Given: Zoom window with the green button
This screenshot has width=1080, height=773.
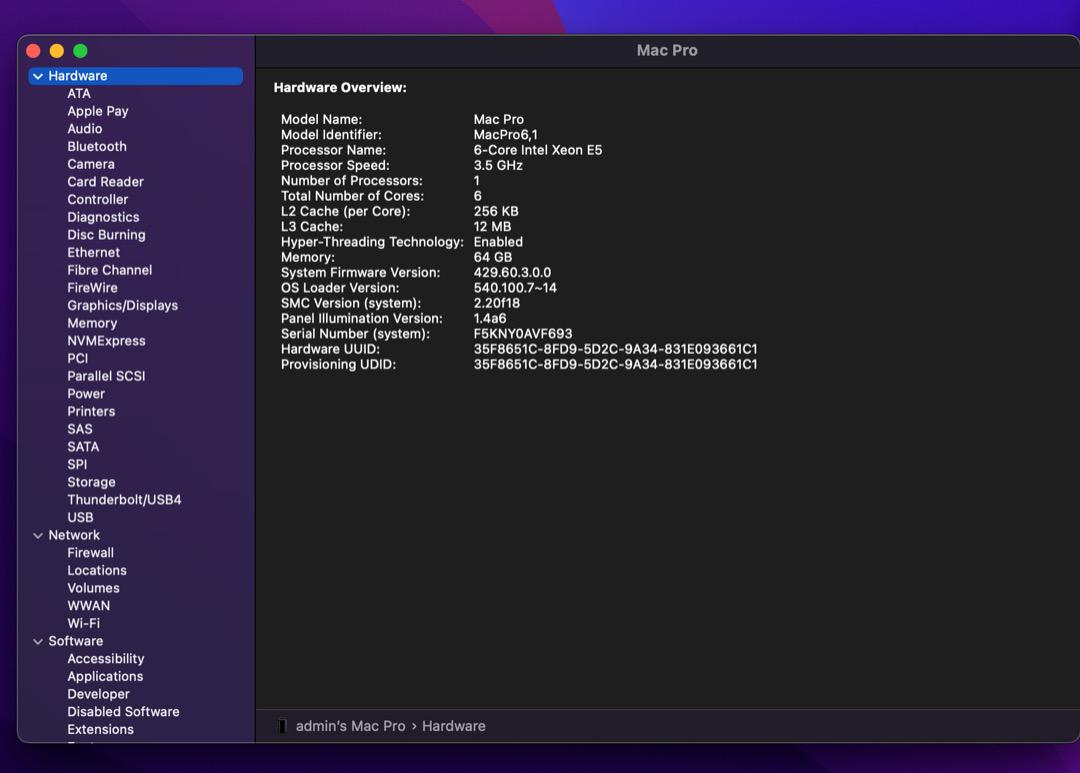Looking at the screenshot, I should click(81, 51).
